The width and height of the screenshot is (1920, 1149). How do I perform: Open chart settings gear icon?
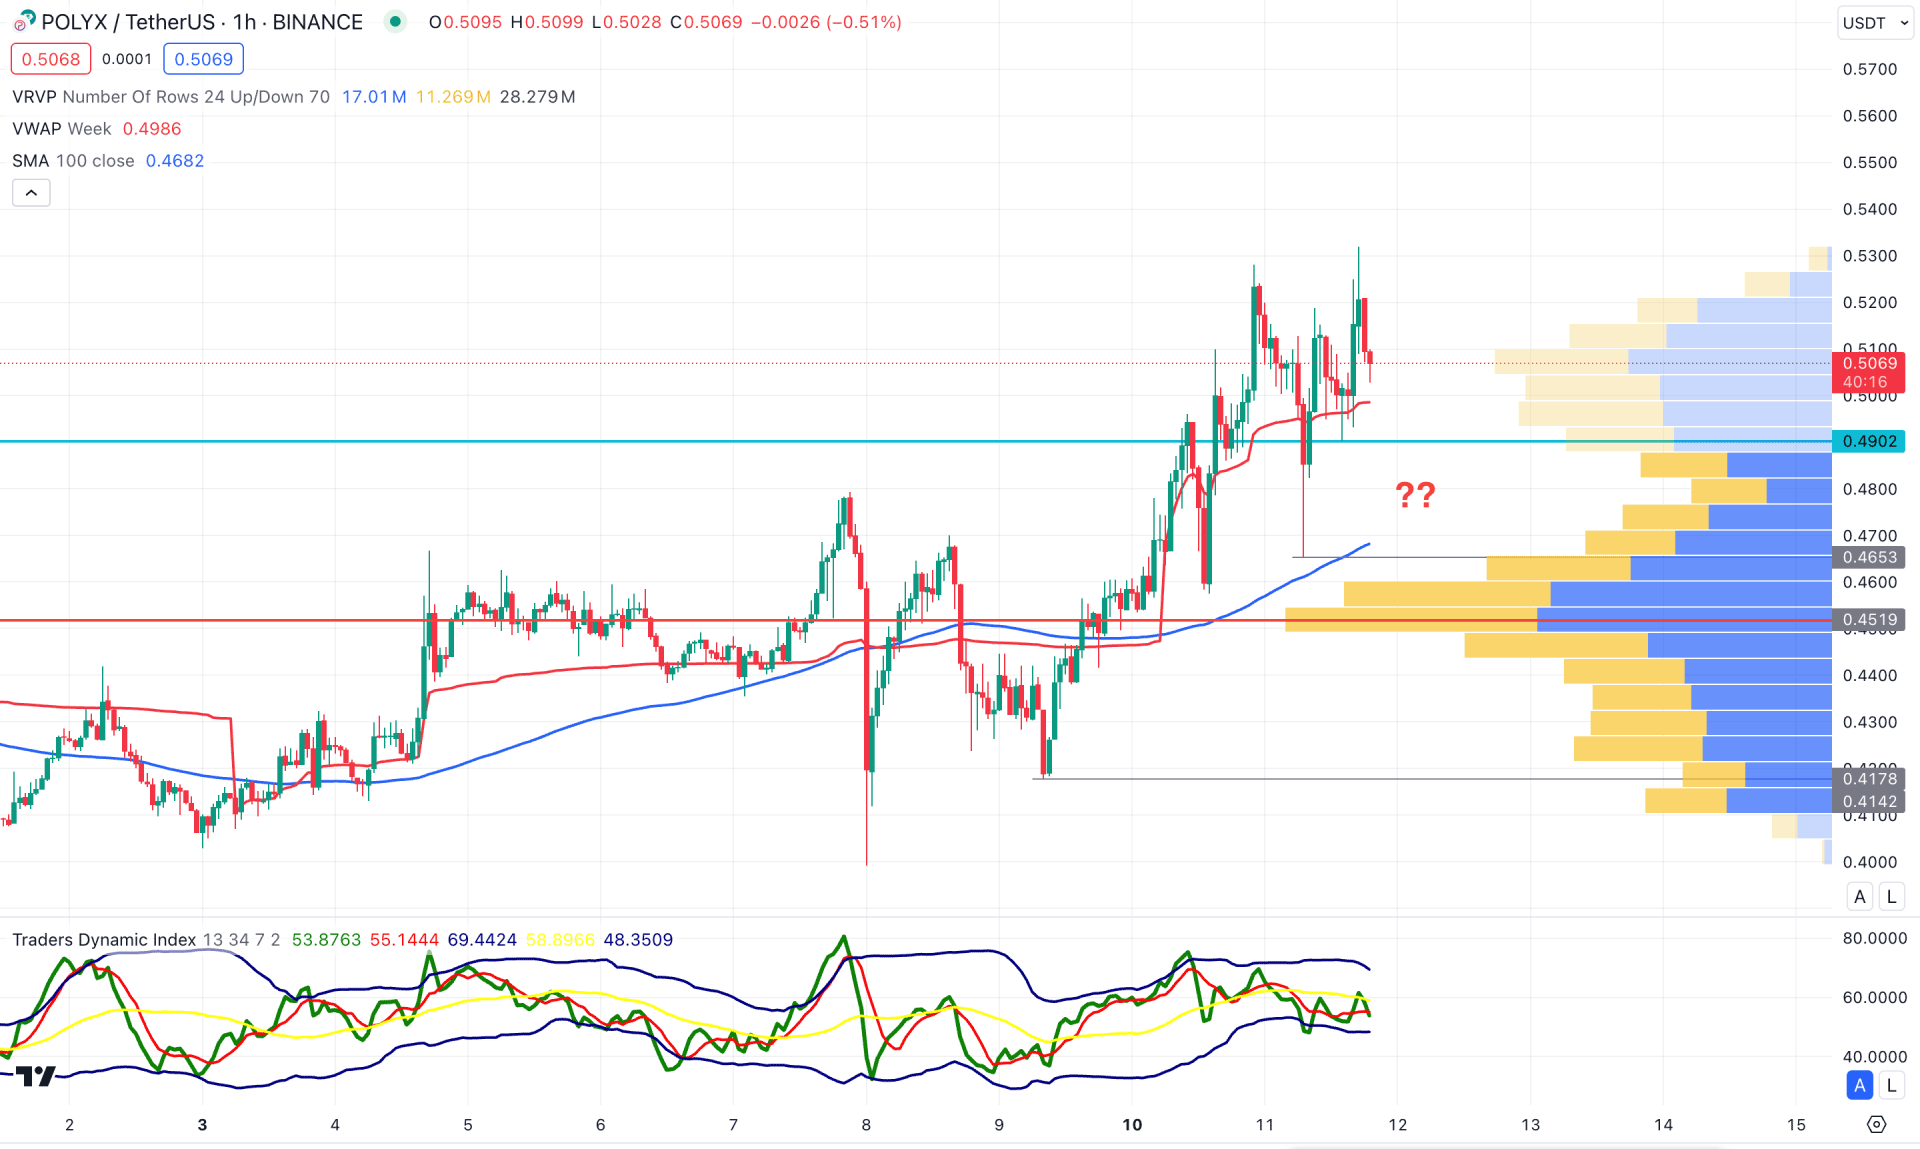[x=1877, y=1125]
